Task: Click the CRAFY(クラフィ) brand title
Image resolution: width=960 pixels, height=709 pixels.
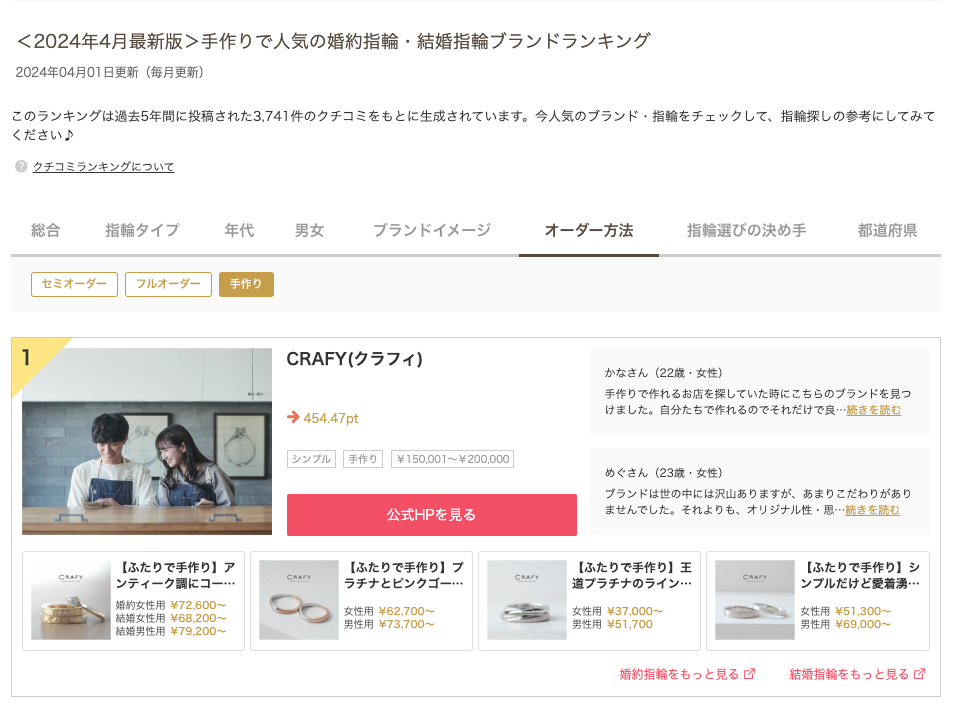Action: 354,359
